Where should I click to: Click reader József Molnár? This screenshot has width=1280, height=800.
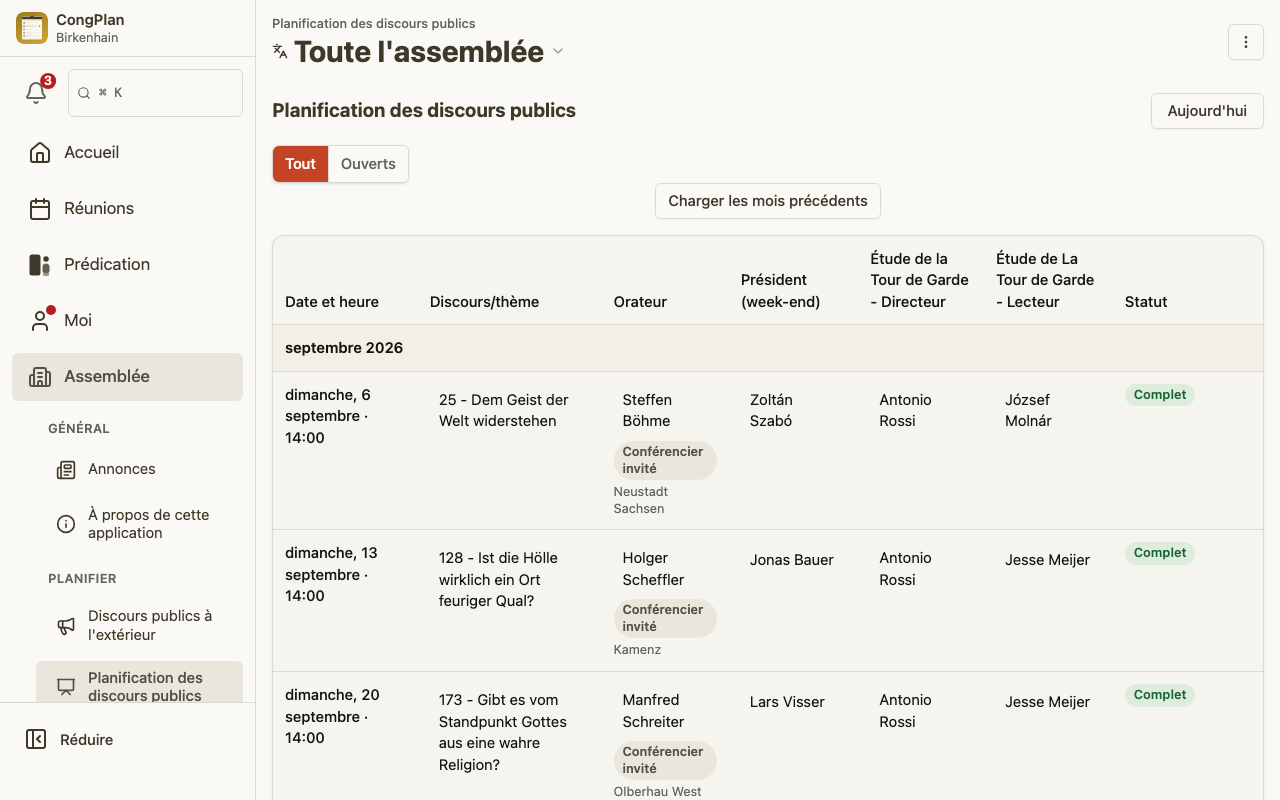[x=1028, y=410]
